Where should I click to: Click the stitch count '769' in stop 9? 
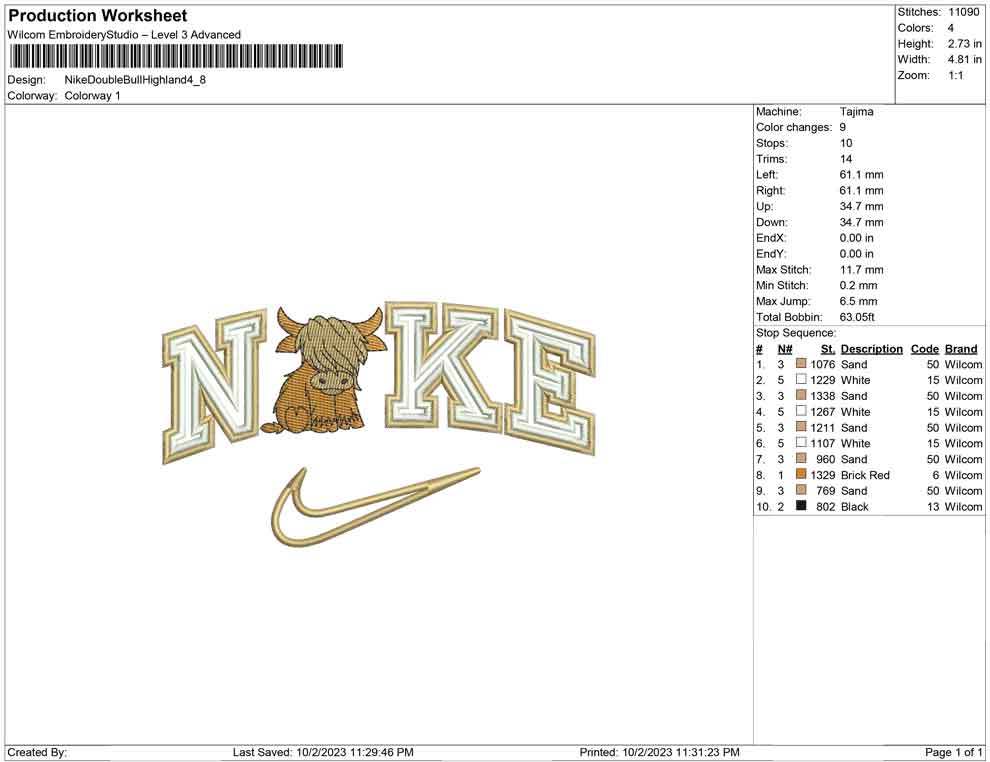[825, 491]
